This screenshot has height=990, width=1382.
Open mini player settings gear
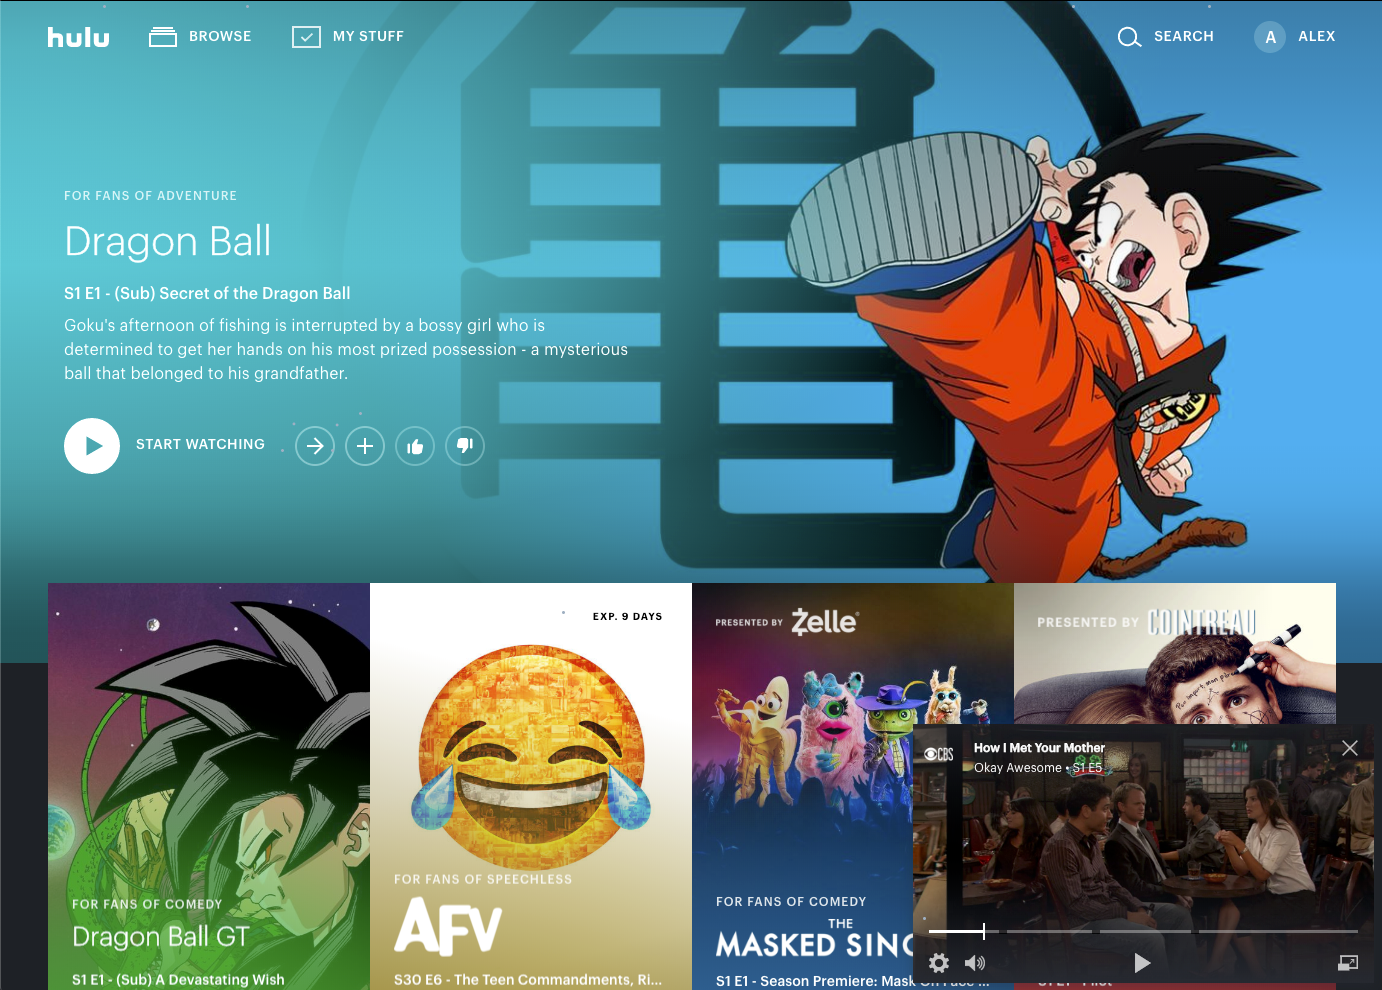[x=939, y=963]
